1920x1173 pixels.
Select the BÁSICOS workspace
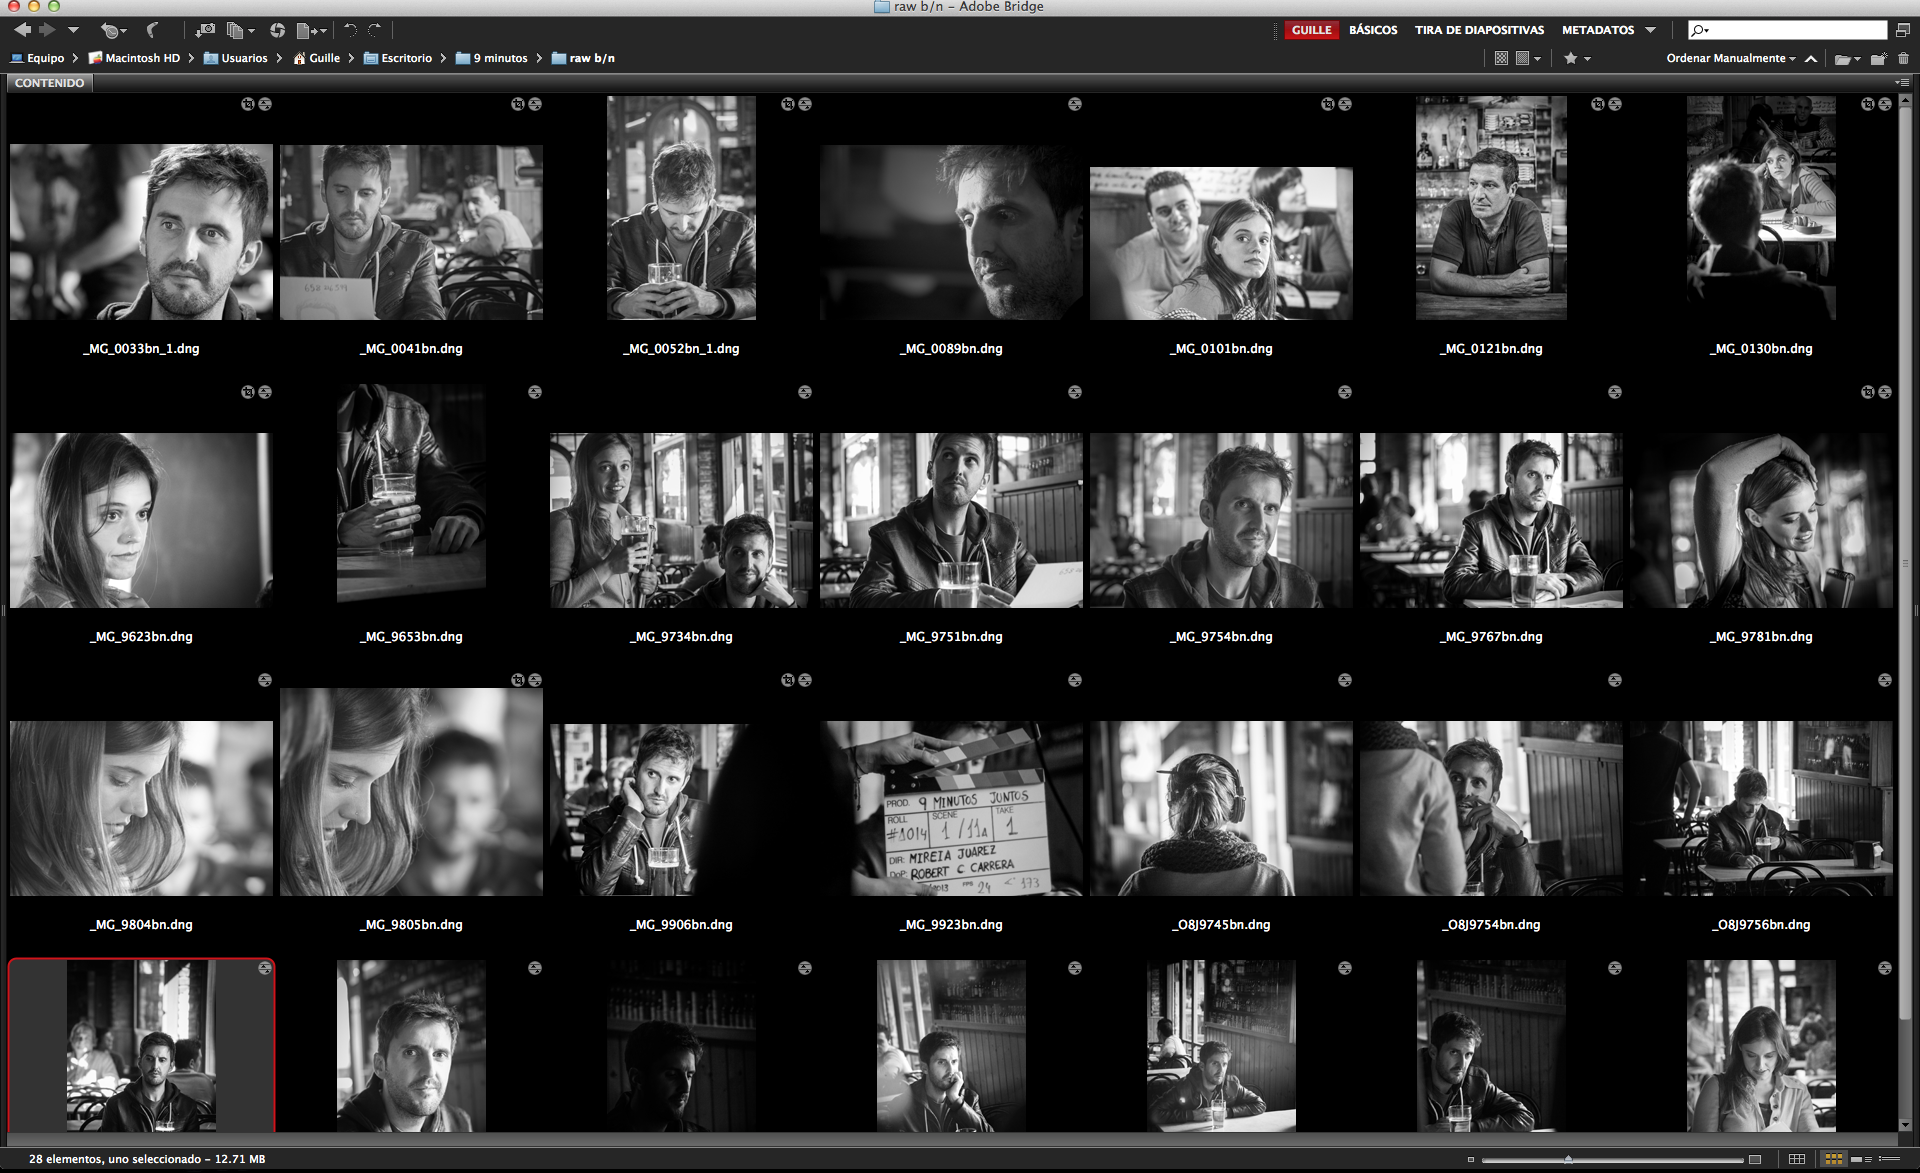pyautogui.click(x=1373, y=30)
